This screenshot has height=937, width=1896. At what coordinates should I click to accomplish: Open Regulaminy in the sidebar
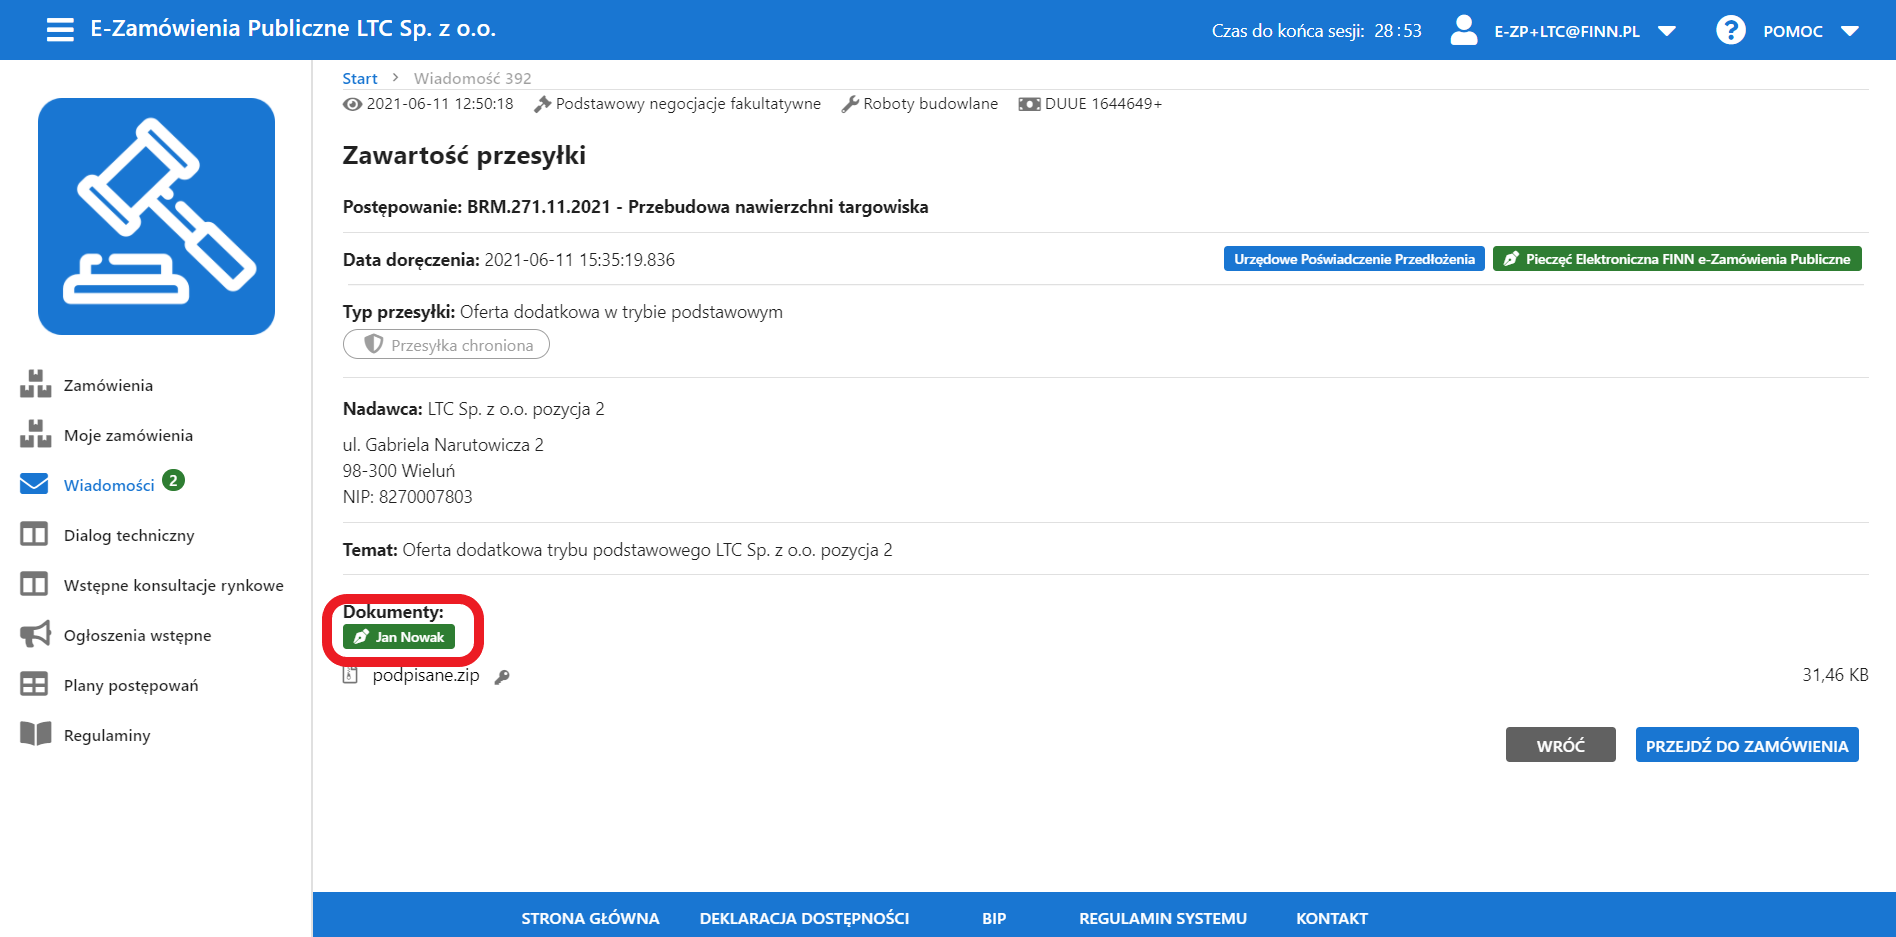point(107,735)
